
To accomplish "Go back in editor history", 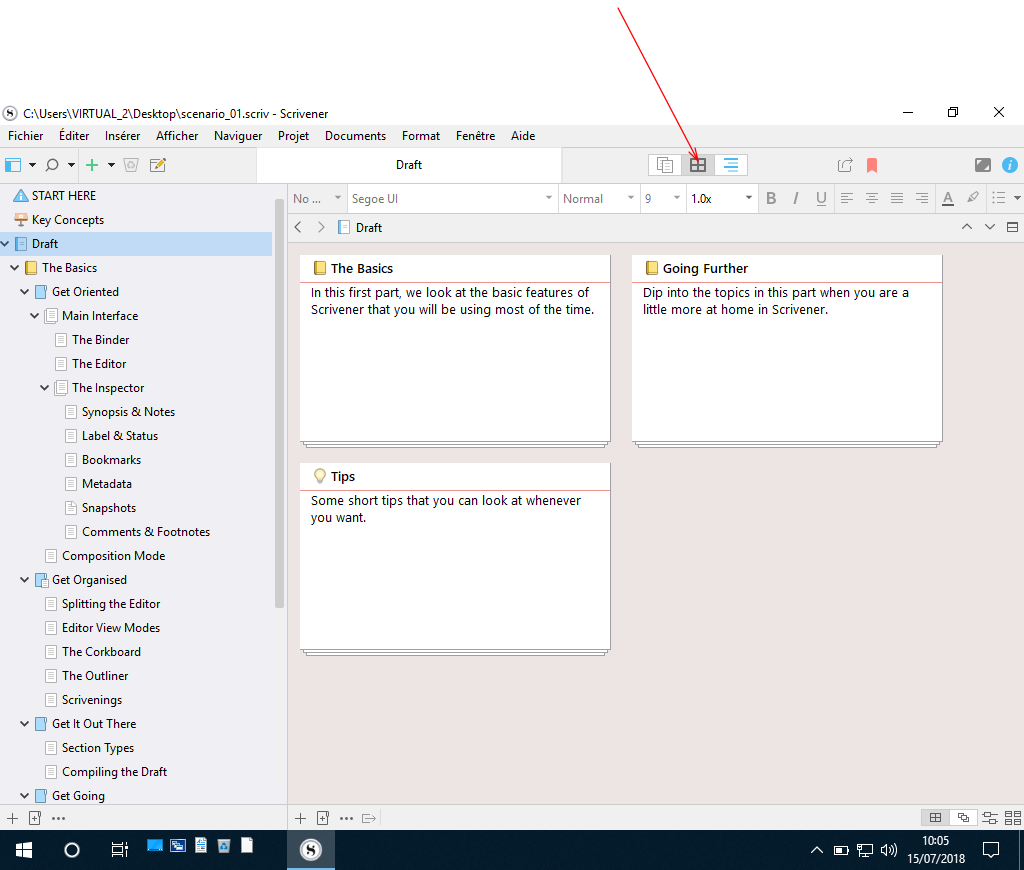I will pos(298,227).
